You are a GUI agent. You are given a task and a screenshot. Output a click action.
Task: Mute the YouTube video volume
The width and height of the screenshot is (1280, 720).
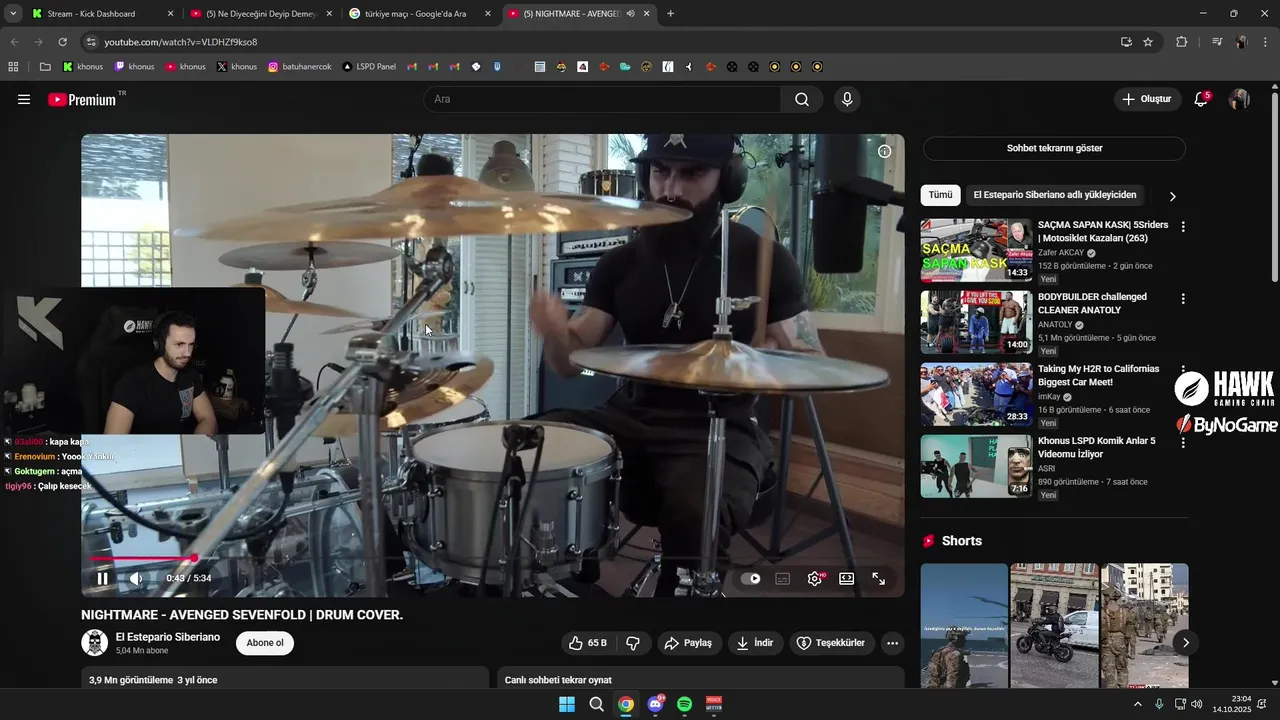coord(136,578)
